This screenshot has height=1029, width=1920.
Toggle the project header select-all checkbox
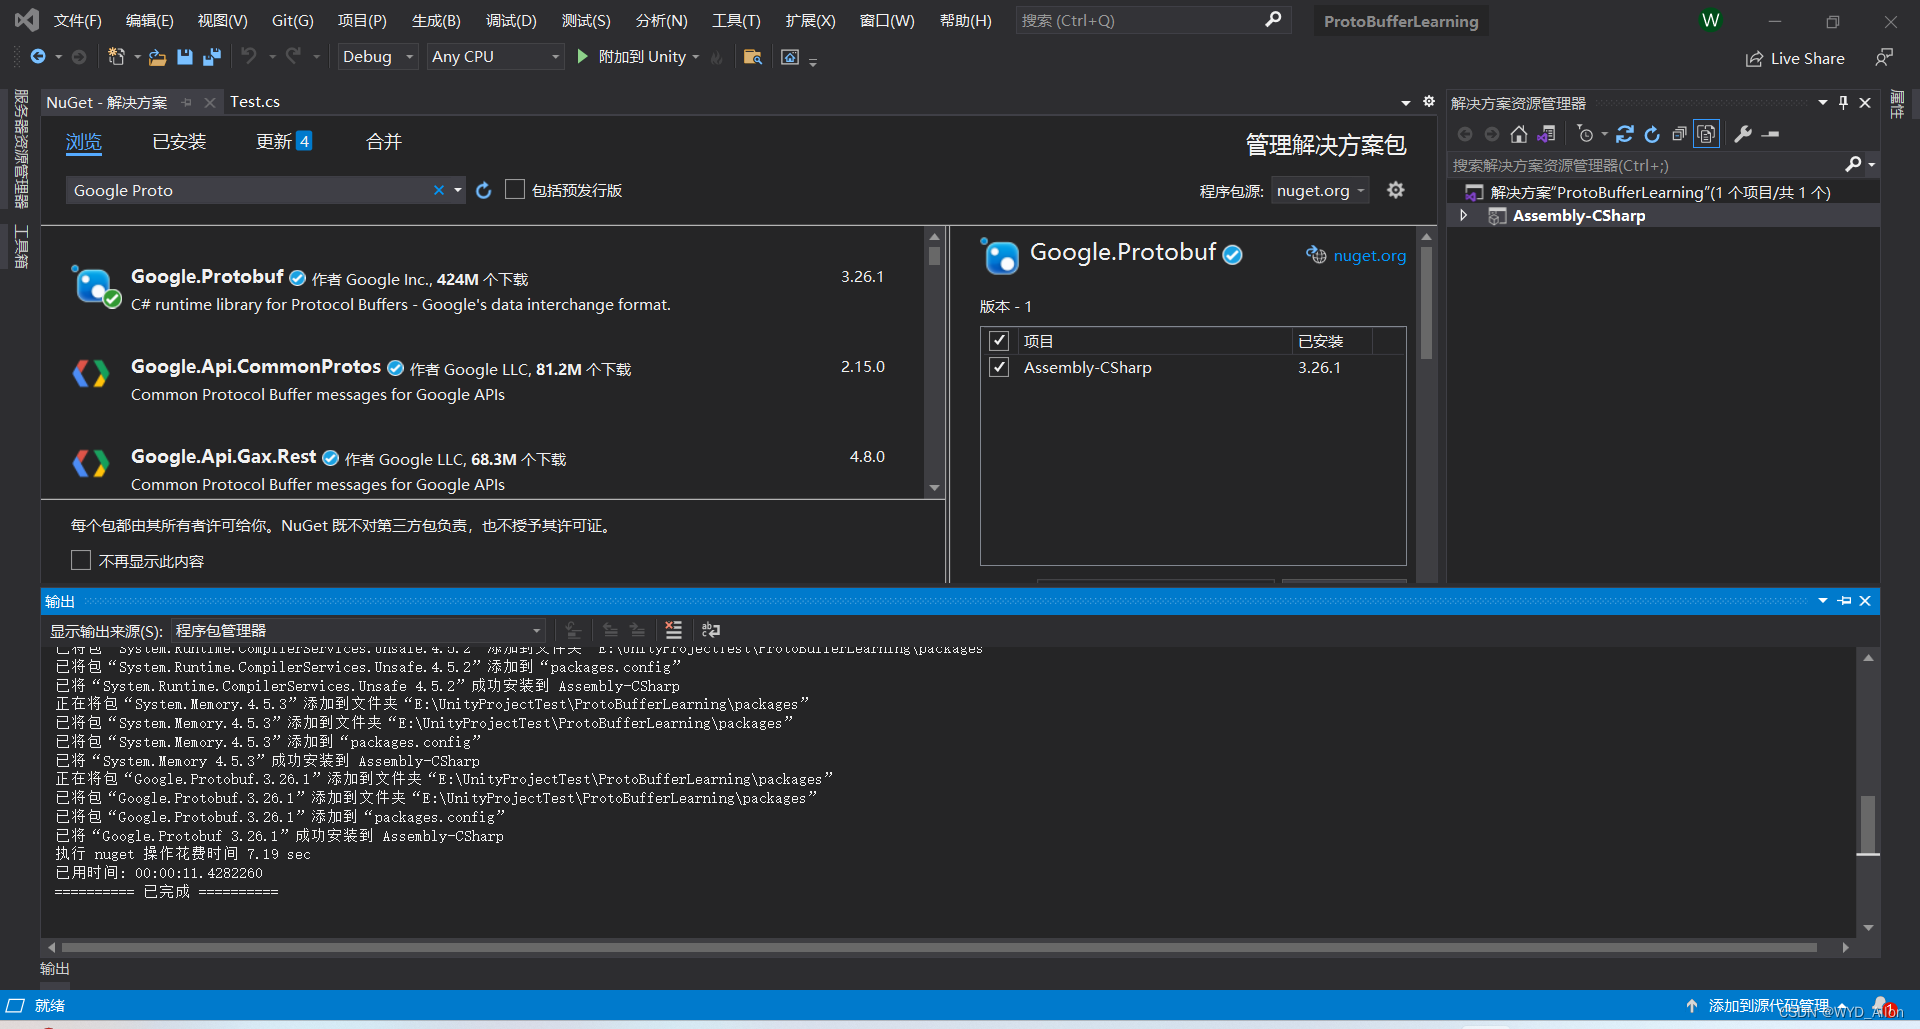[998, 341]
